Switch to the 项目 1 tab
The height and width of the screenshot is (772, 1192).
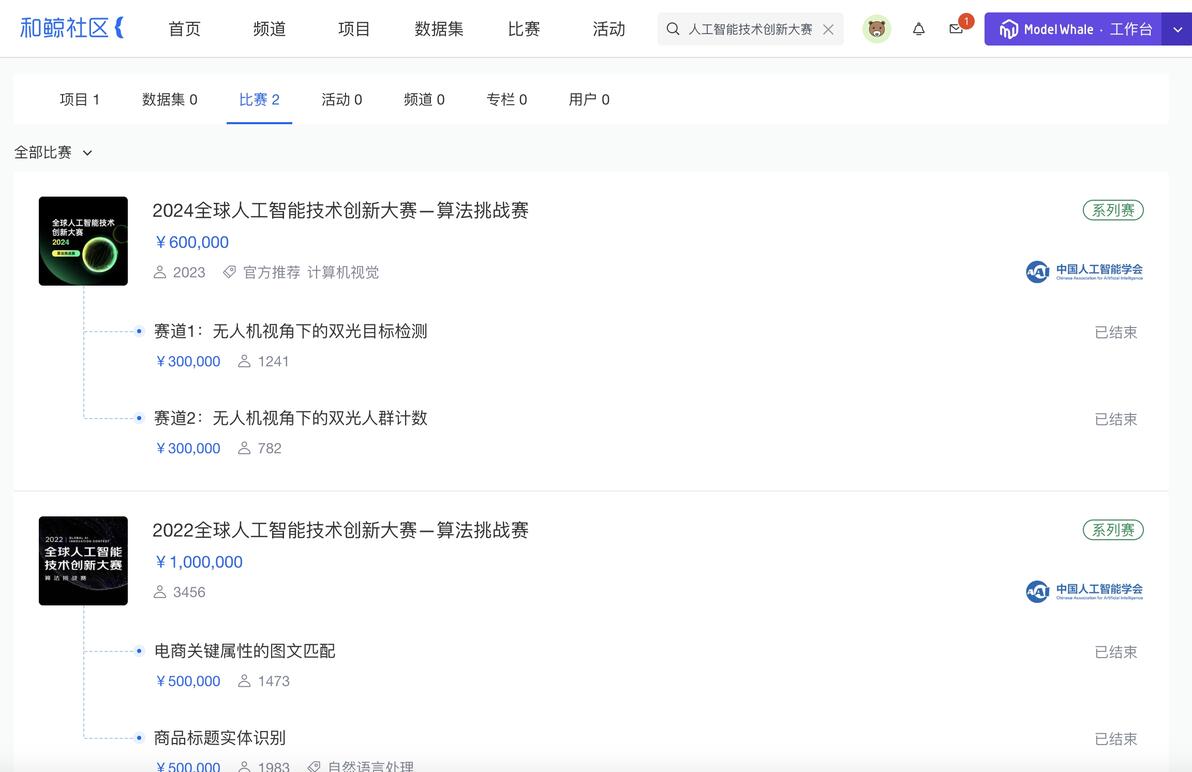coord(79,100)
